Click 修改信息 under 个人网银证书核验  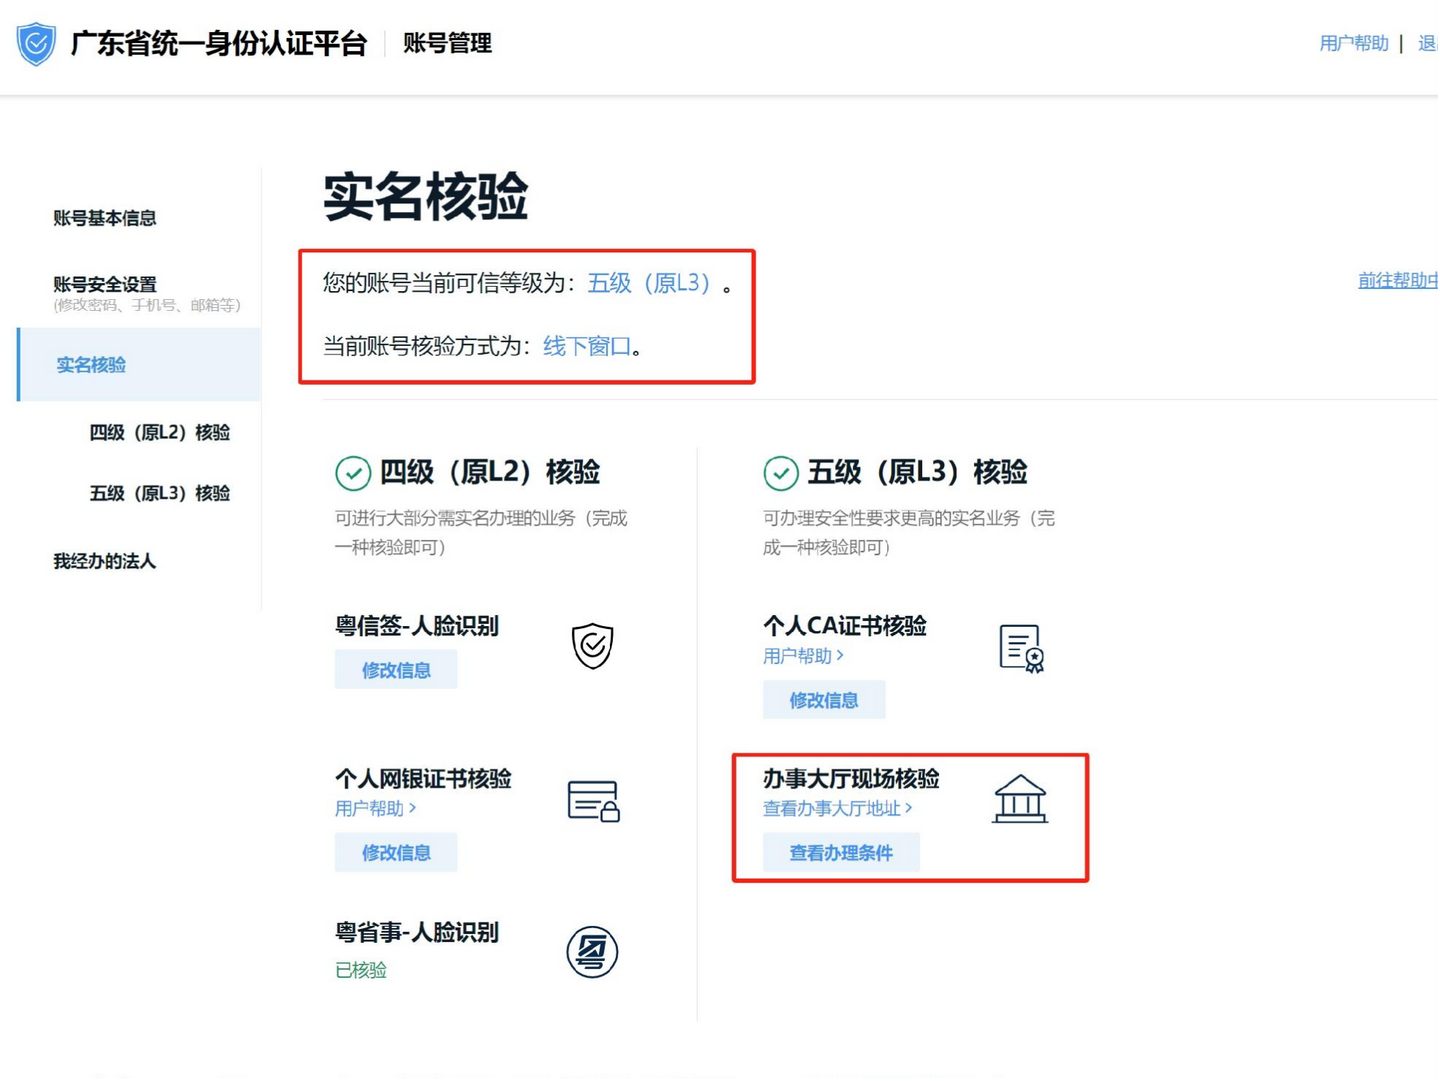pyautogui.click(x=396, y=853)
